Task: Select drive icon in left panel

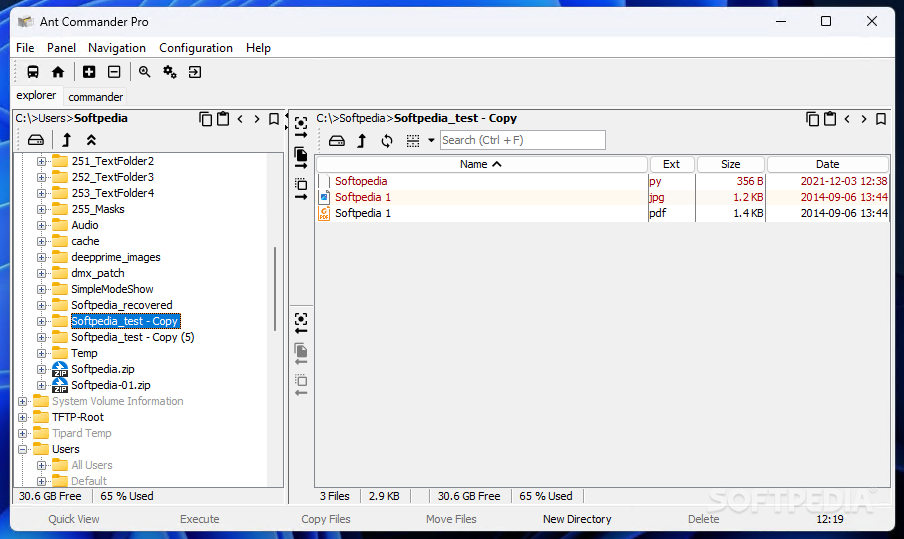Action: [36, 140]
